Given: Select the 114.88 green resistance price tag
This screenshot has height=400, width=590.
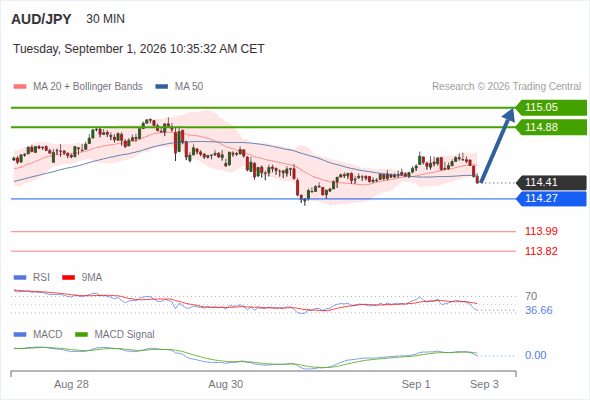Looking at the screenshot, I should [551, 127].
